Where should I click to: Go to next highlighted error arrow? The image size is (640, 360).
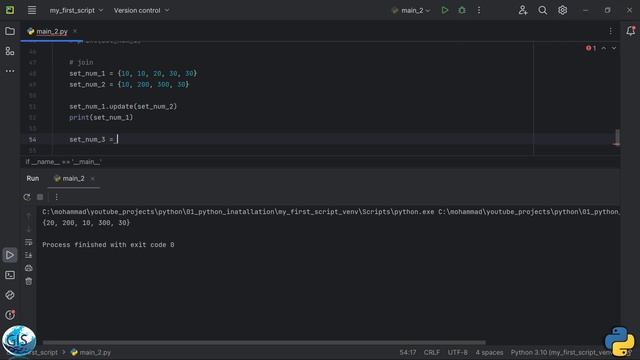[x=614, y=48]
